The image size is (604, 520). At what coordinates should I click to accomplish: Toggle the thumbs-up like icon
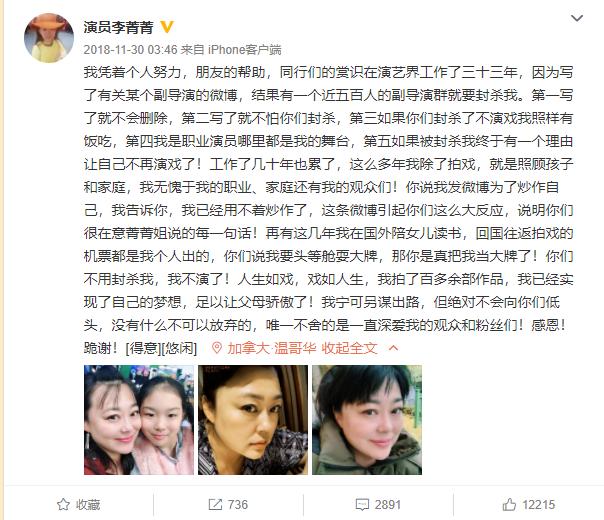click(509, 504)
